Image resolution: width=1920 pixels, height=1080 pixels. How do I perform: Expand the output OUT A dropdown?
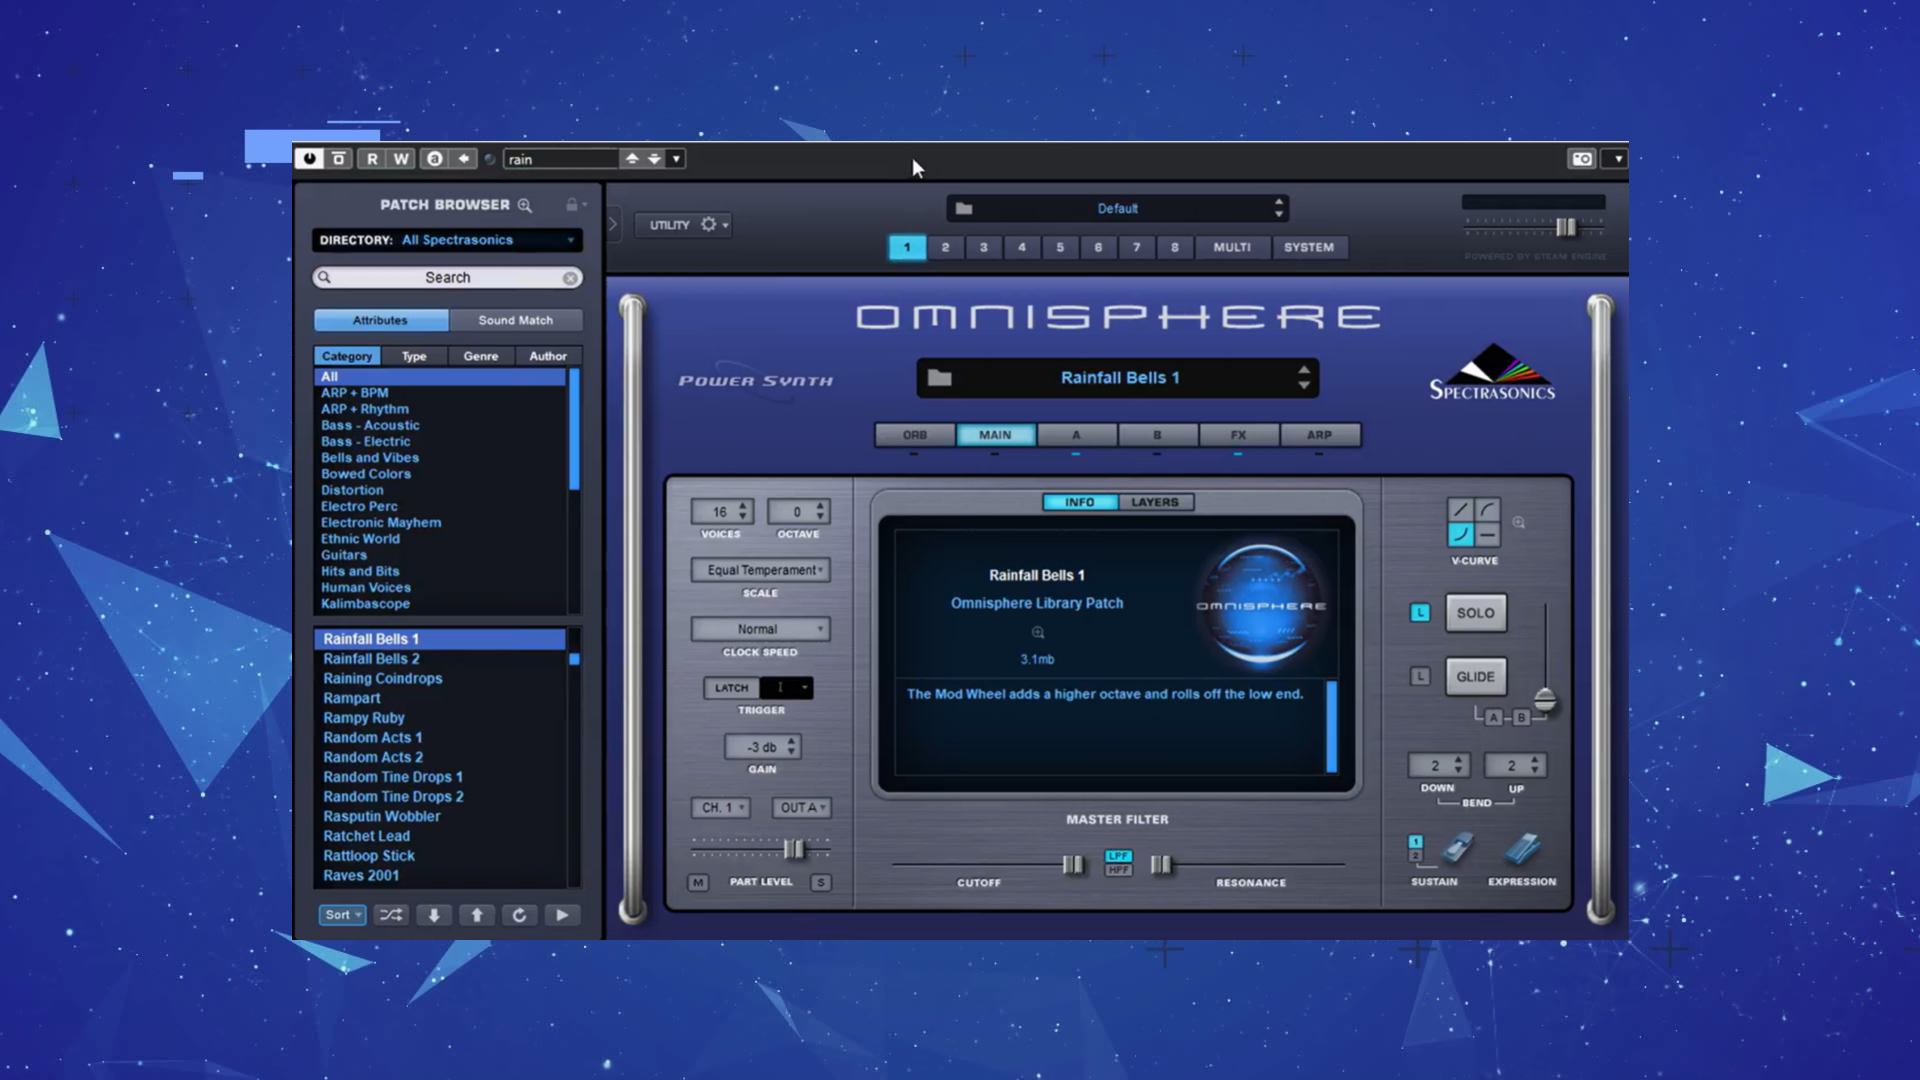[x=800, y=807]
